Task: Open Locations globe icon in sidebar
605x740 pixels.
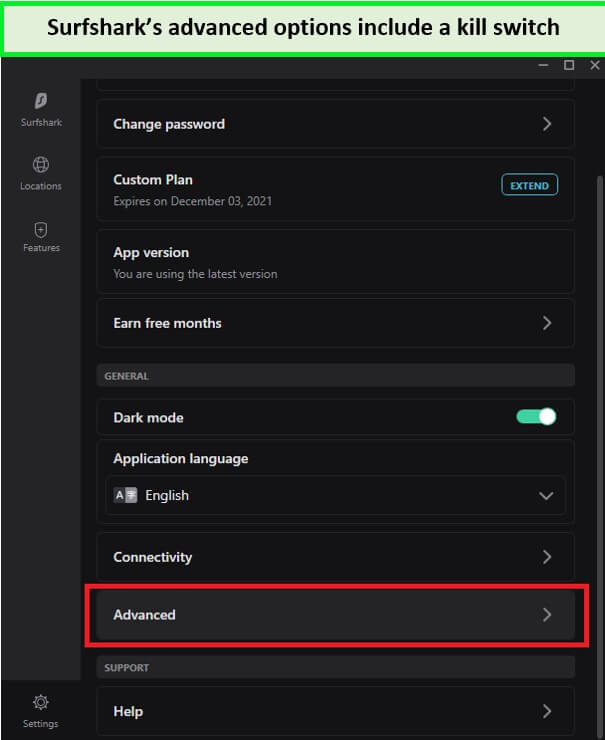Action: click(41, 164)
